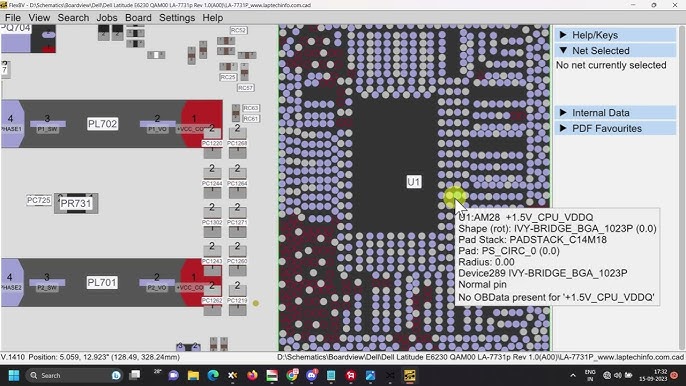Open Google Chrome from taskbar
This screenshot has height=386, width=686.
pyautogui.click(x=292, y=375)
